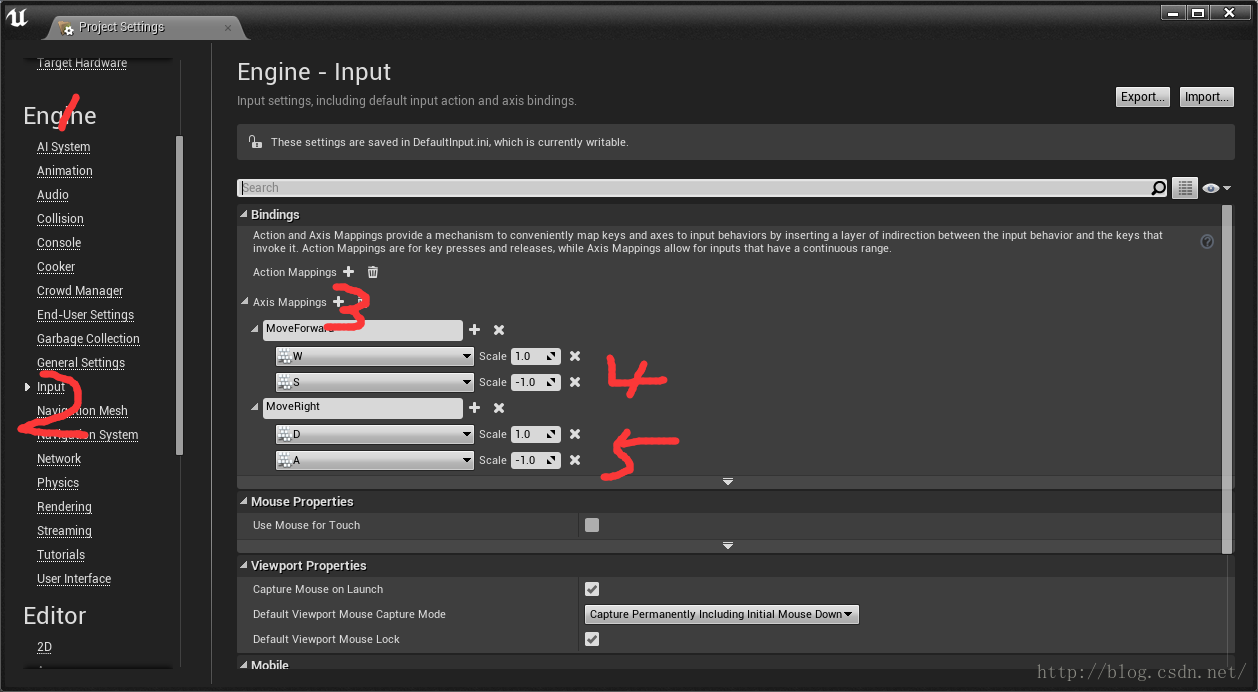Open Garbage Collection settings
1258x692 pixels.
88,339
